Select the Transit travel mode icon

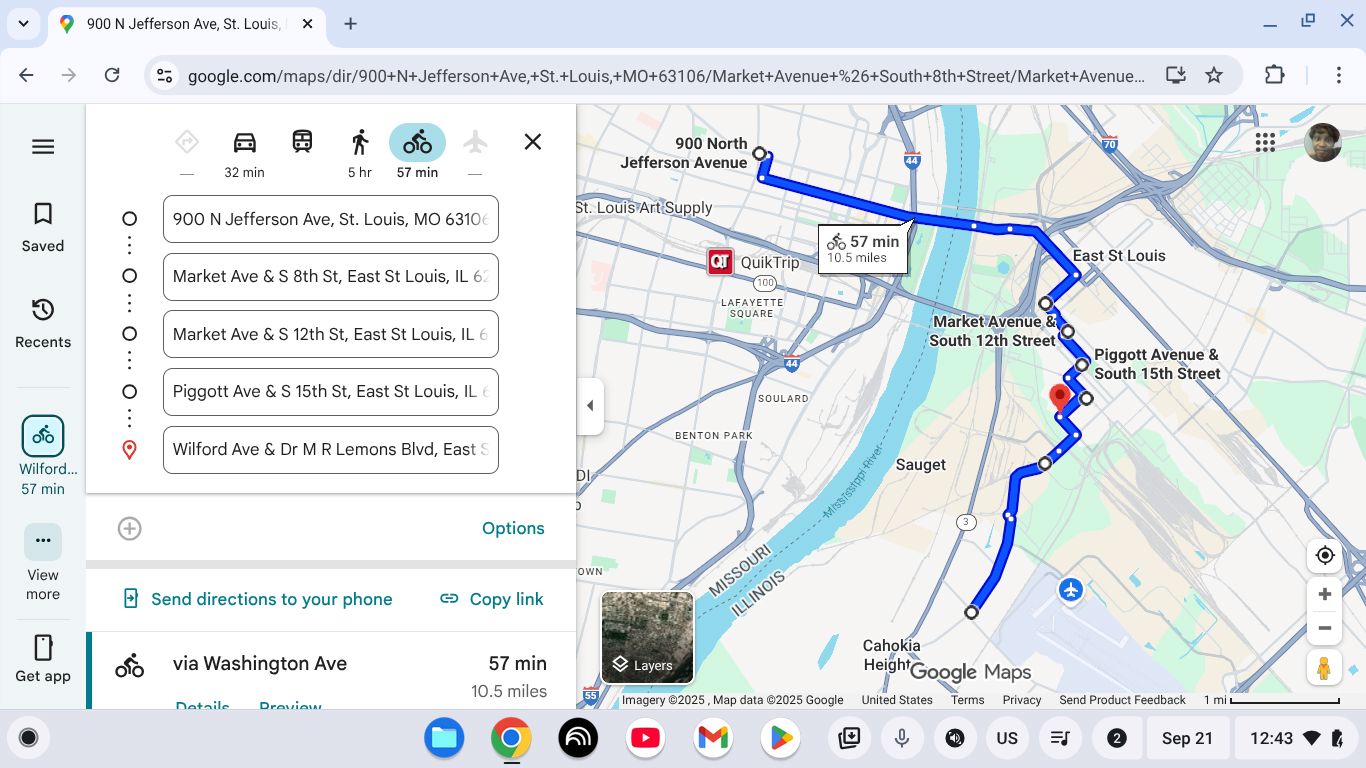tap(302, 142)
